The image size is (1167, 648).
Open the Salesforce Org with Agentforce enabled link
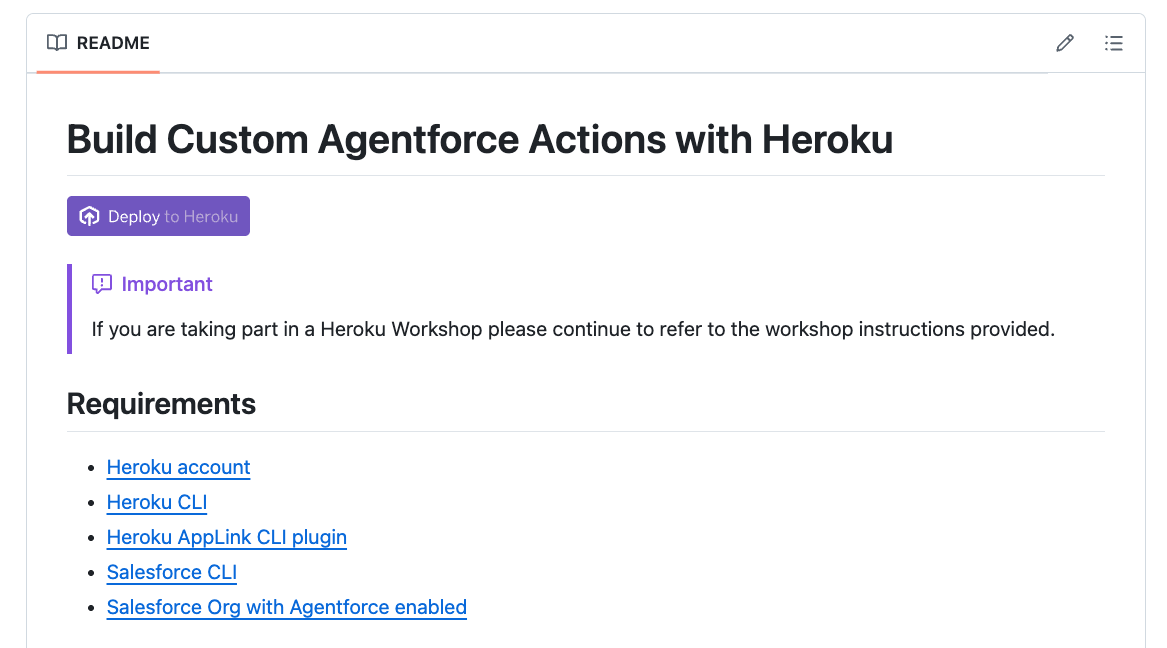286,607
